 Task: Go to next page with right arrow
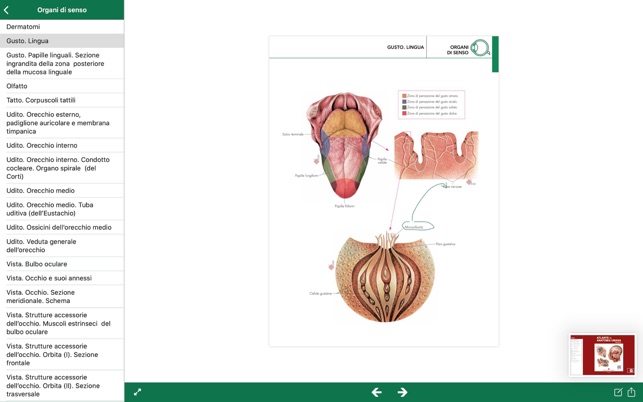[402, 392]
